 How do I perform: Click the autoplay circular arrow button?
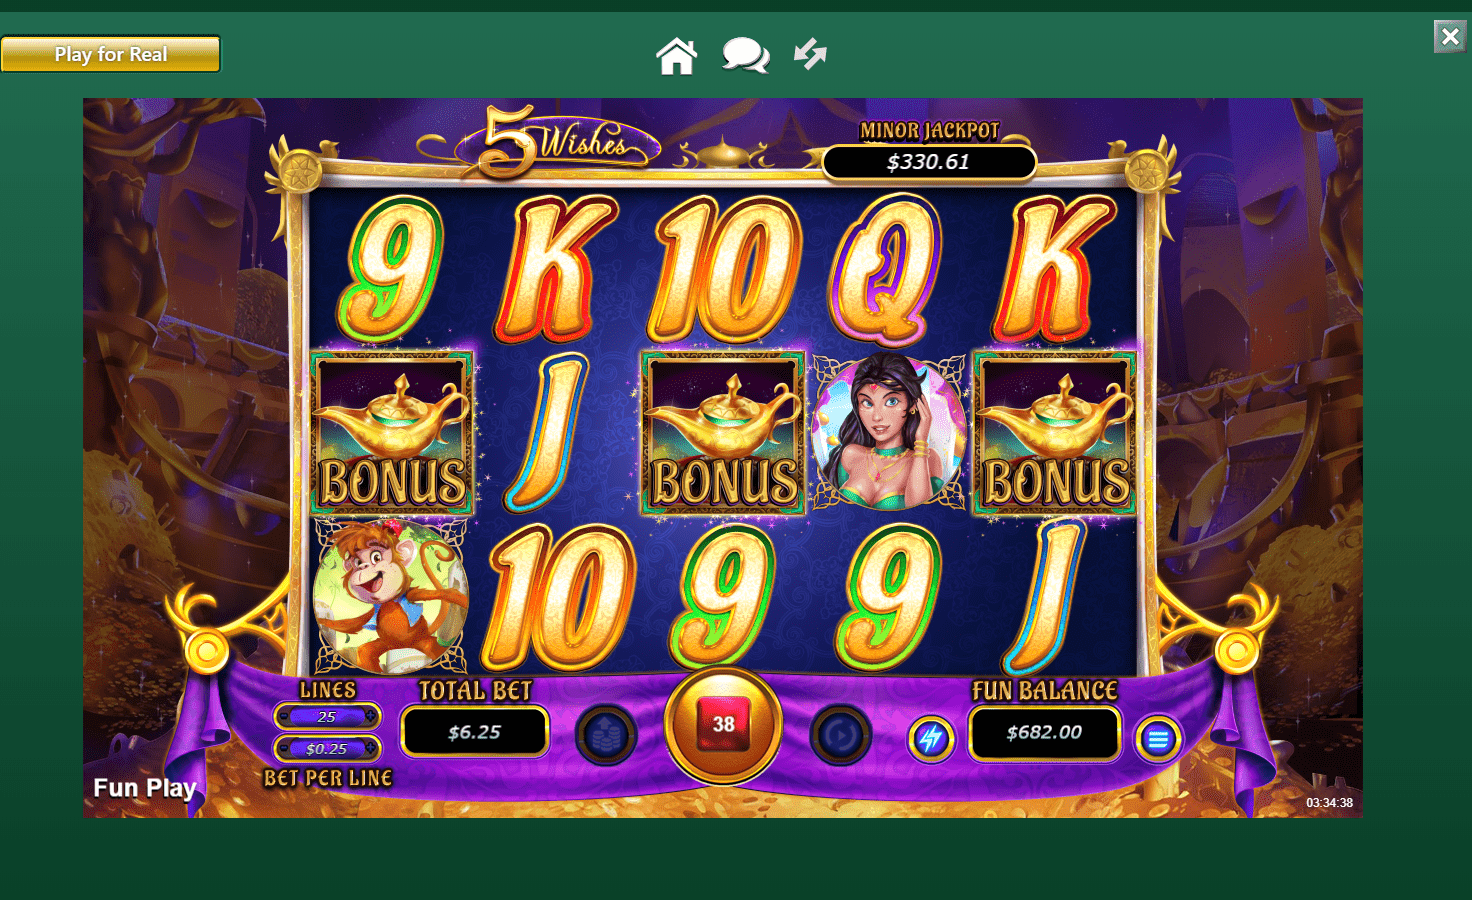coord(840,736)
